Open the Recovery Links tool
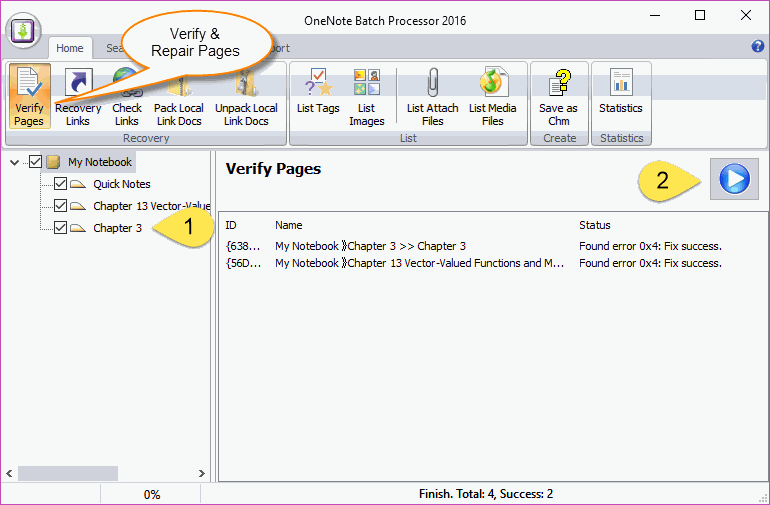 [78, 96]
